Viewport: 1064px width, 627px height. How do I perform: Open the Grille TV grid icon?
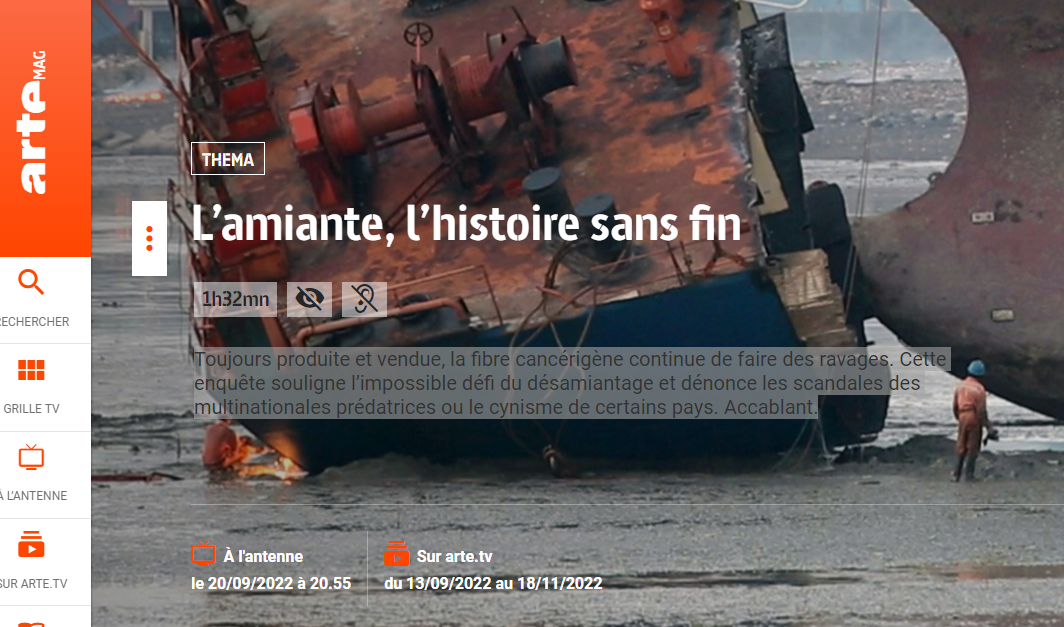(31, 370)
